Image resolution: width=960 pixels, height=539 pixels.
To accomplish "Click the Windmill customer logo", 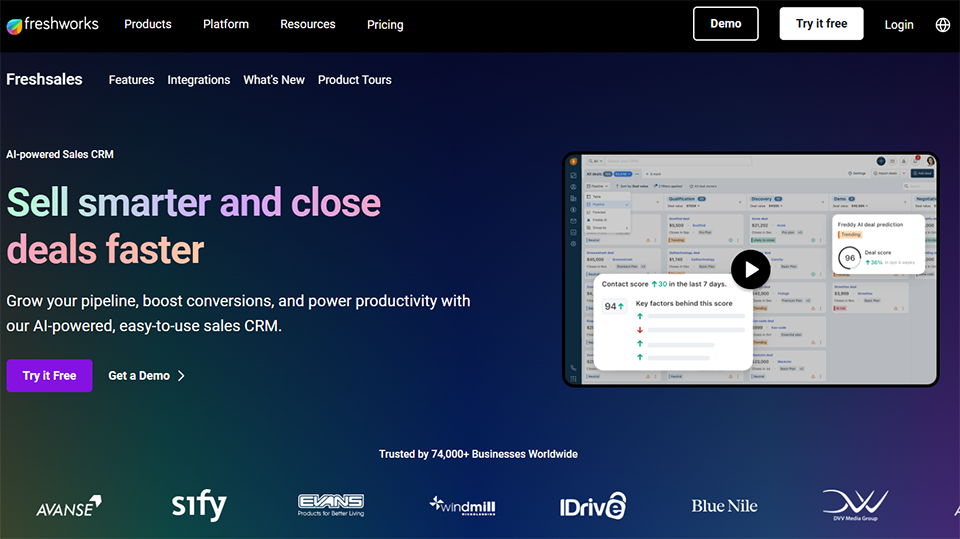I will [462, 506].
